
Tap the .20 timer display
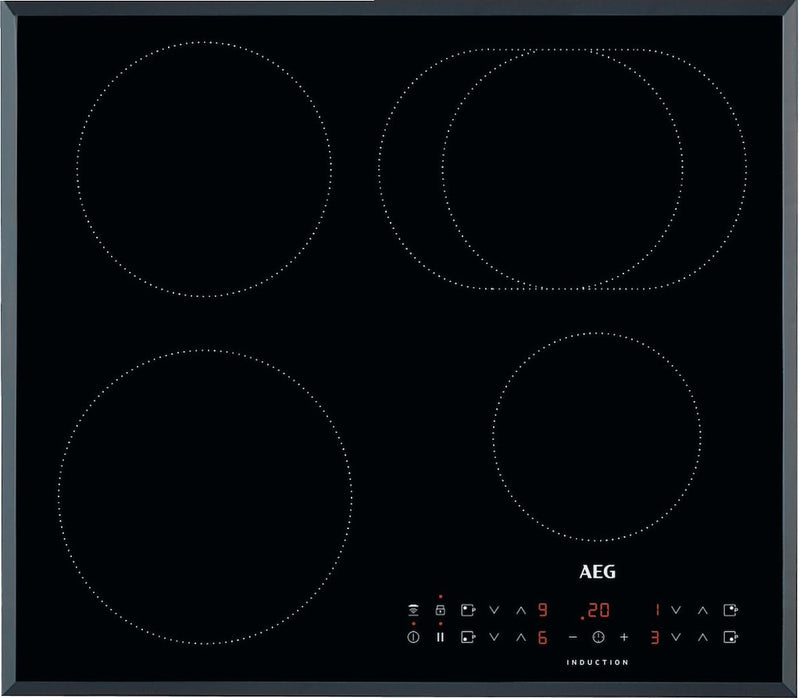tap(596, 609)
